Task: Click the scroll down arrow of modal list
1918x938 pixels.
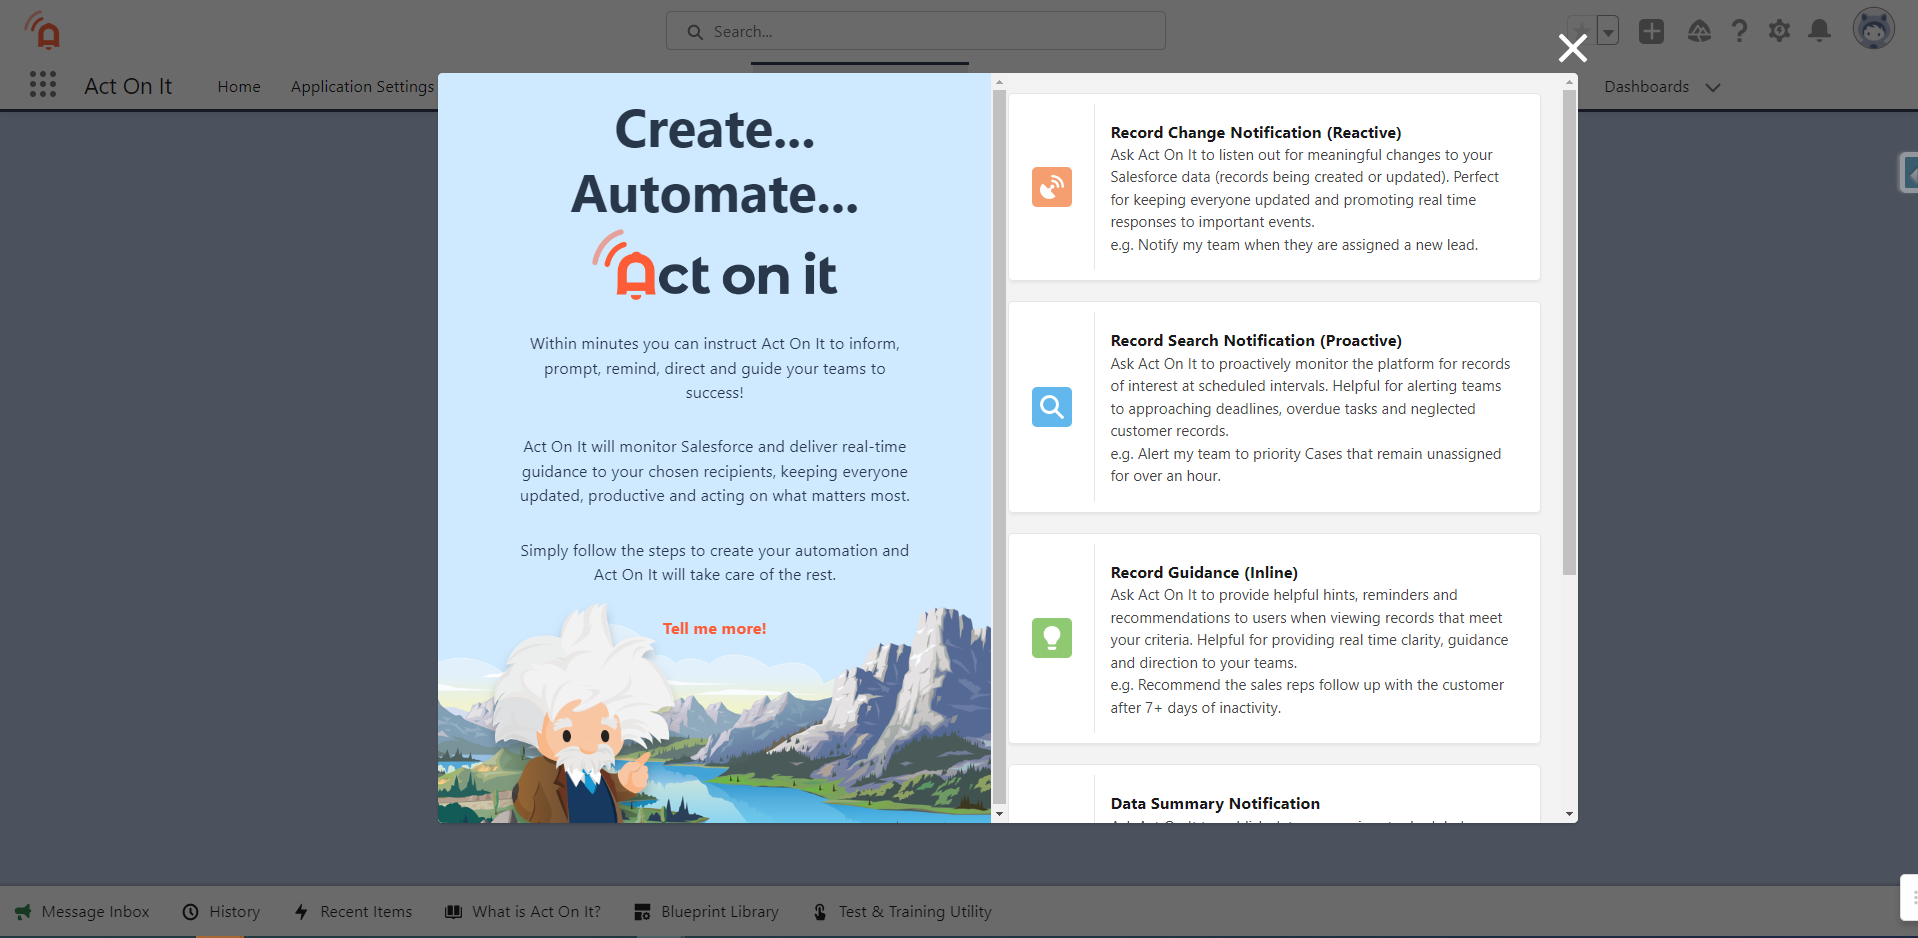Action: click(1570, 815)
